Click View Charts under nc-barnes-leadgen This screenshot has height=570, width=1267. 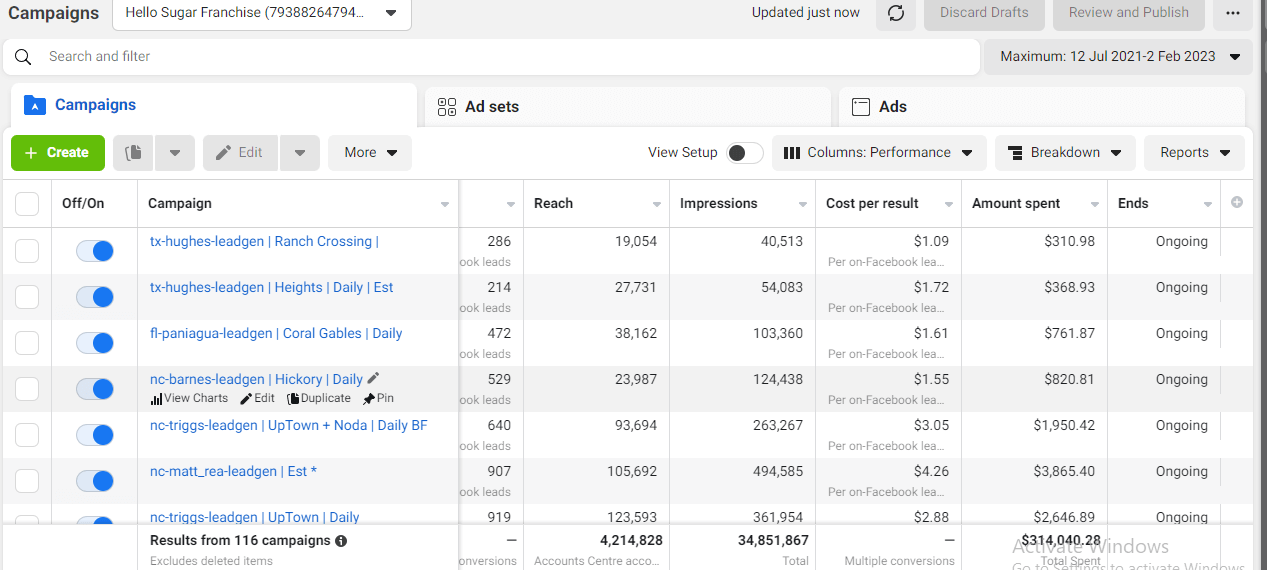[x=189, y=398]
